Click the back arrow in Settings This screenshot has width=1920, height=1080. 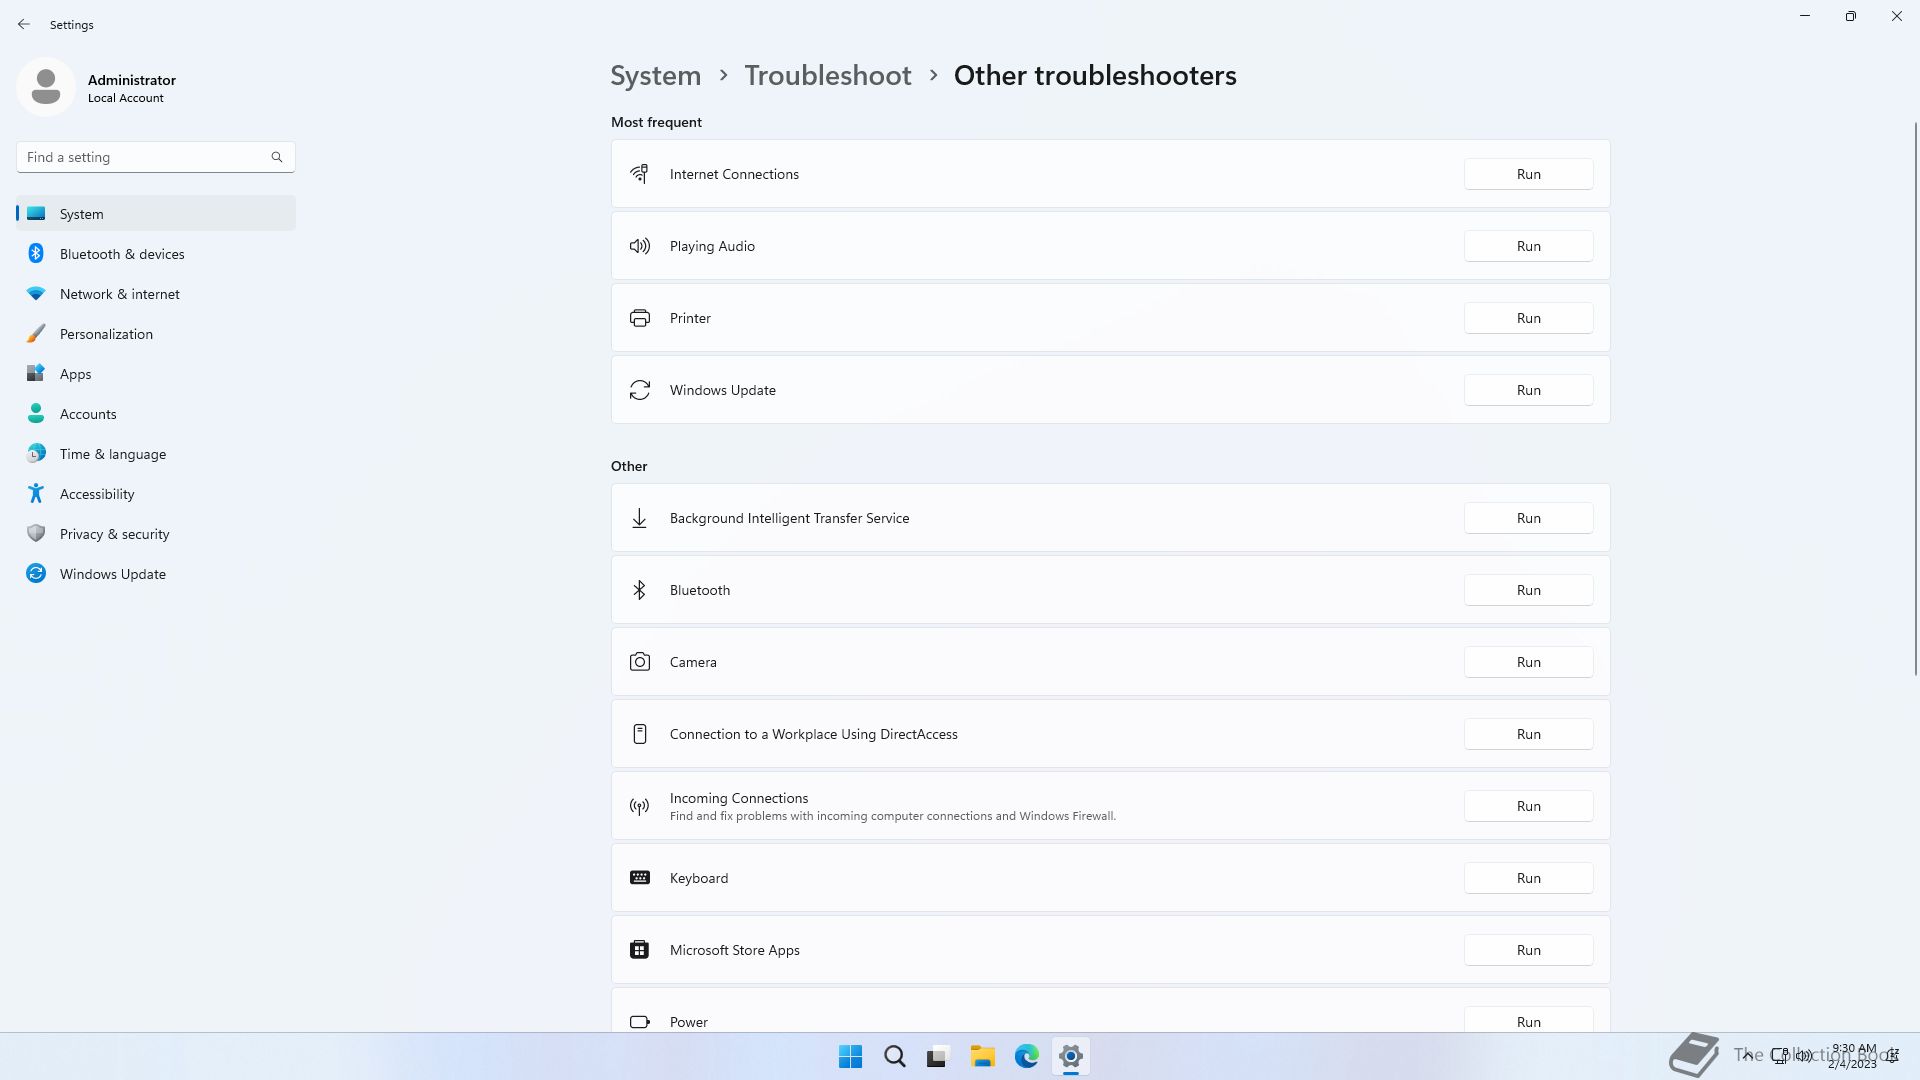coord(24,24)
